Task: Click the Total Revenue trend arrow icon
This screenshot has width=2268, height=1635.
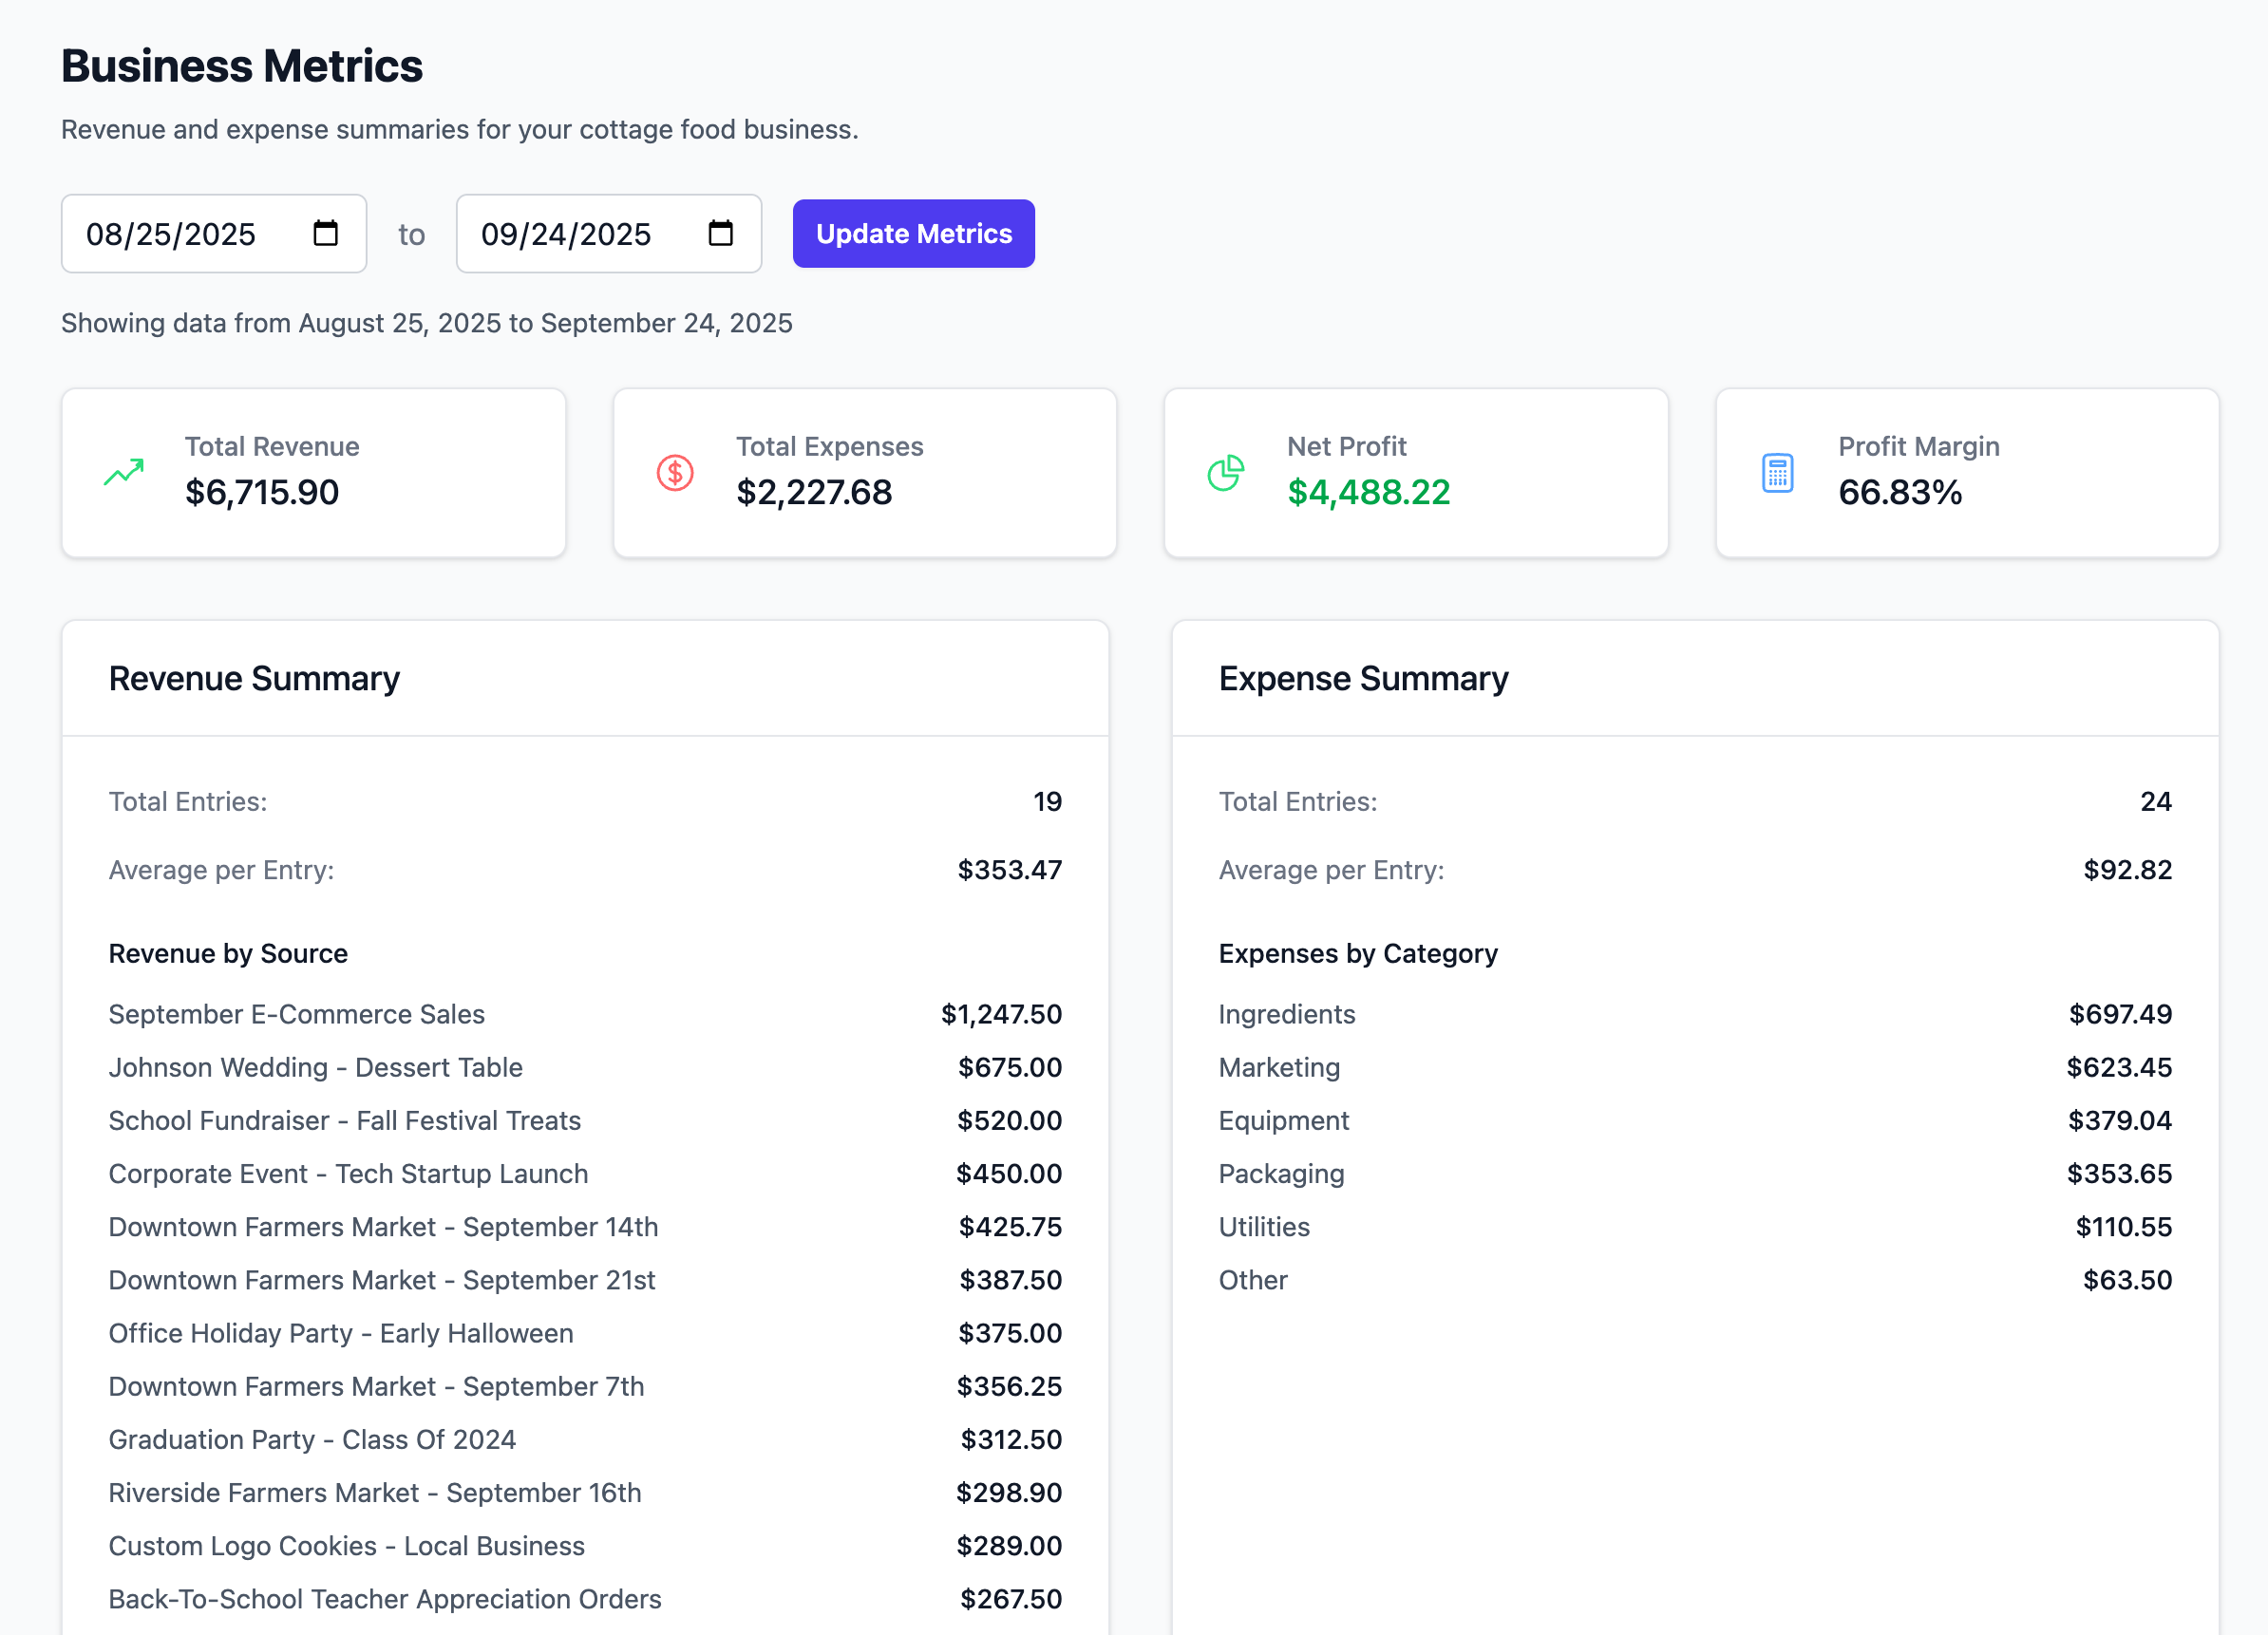Action: pos(124,473)
